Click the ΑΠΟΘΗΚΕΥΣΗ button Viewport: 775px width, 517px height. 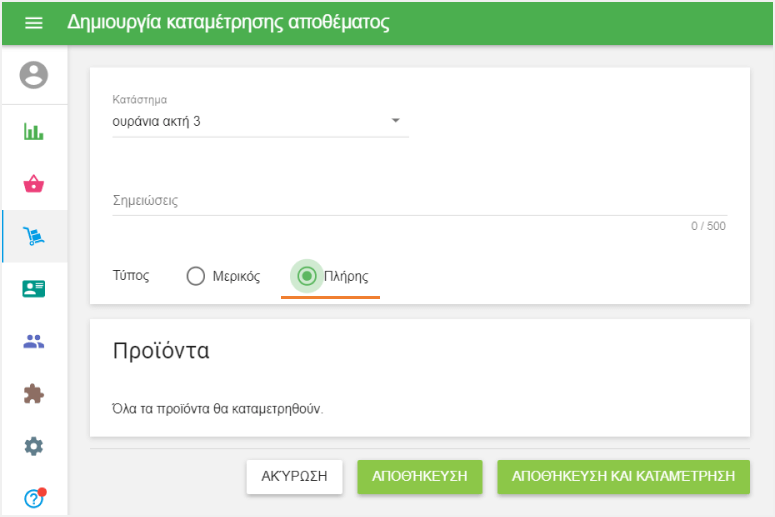point(420,476)
